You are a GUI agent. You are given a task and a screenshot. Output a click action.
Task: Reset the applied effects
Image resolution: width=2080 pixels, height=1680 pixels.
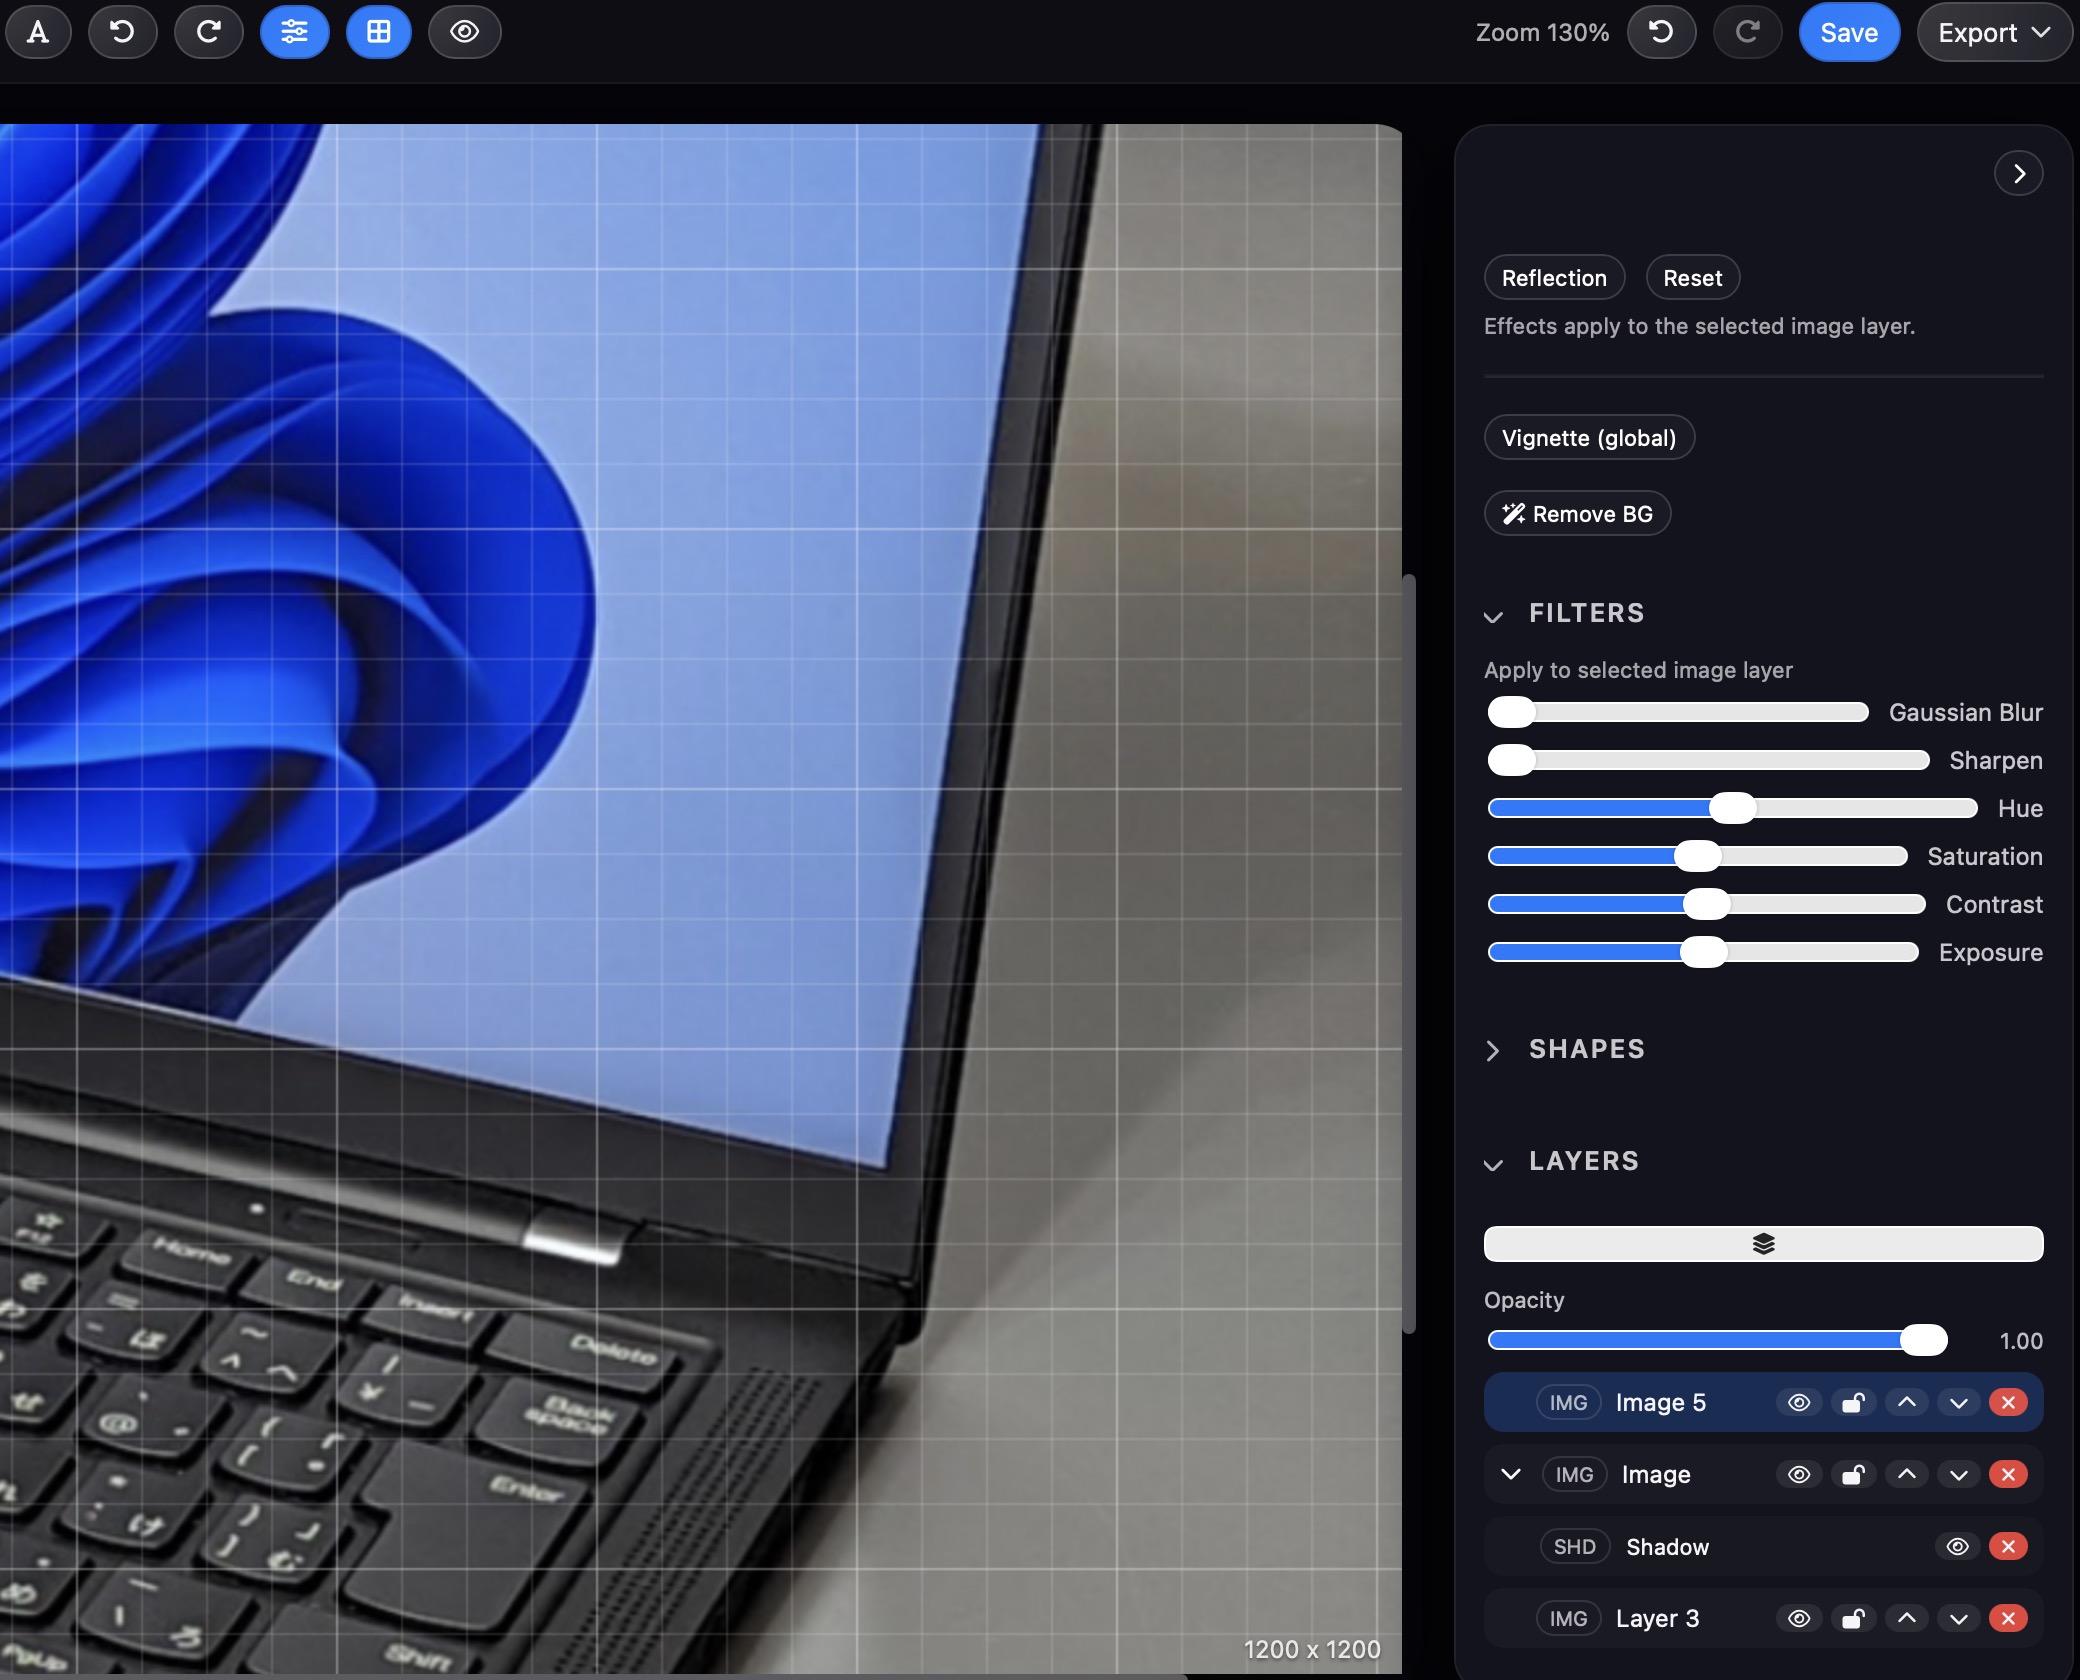pyautogui.click(x=1691, y=277)
